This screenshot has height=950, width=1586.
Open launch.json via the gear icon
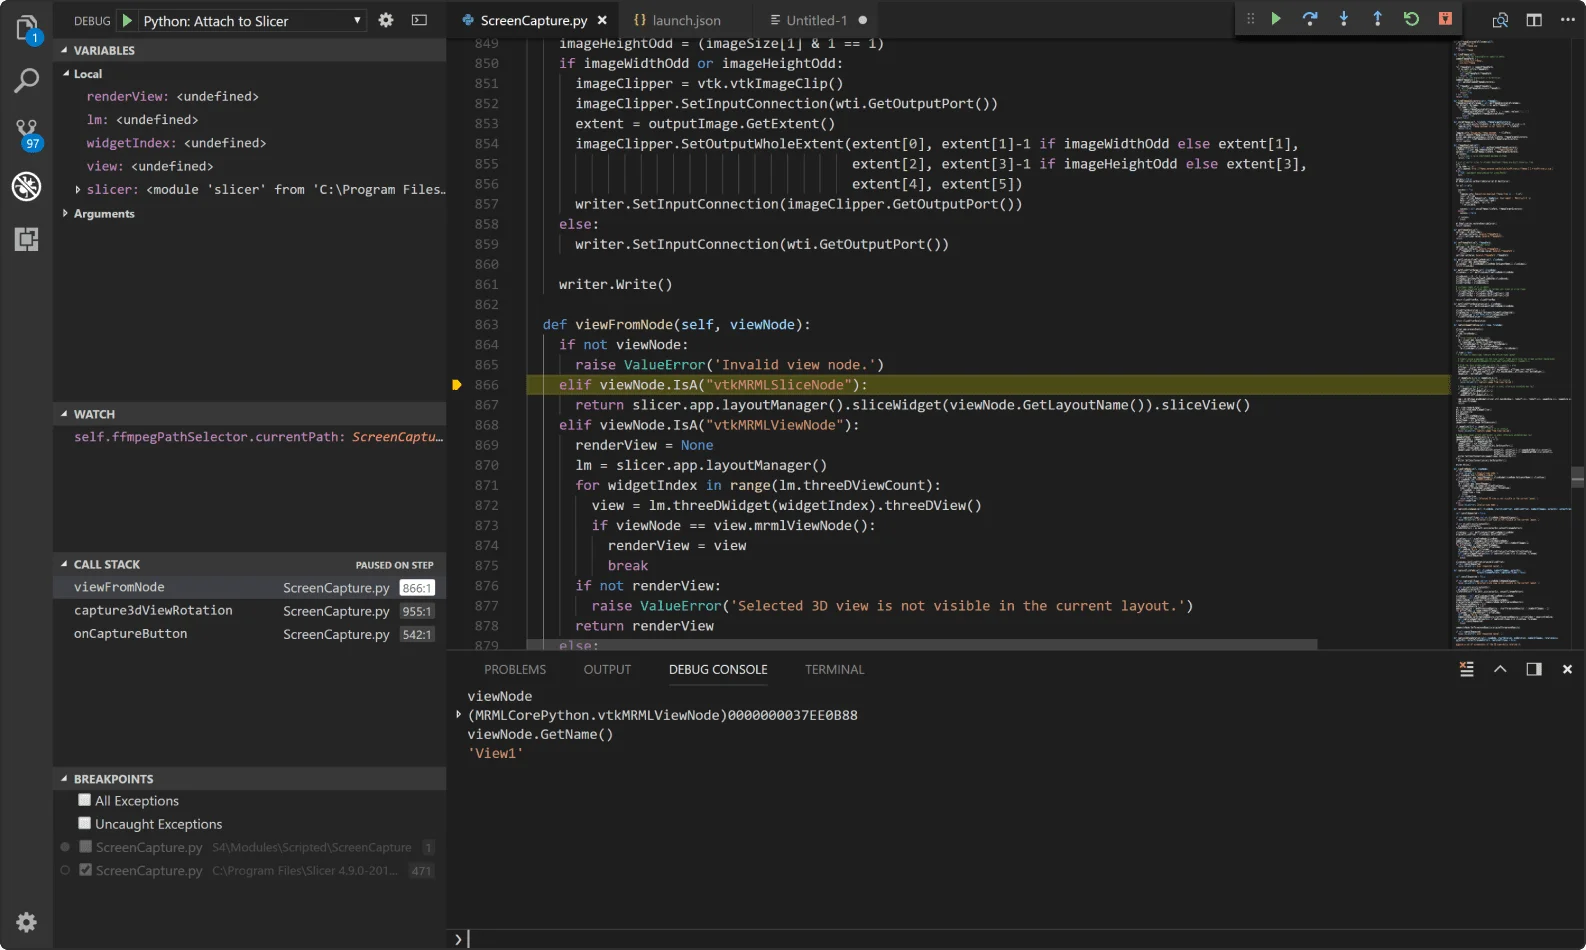(x=386, y=20)
